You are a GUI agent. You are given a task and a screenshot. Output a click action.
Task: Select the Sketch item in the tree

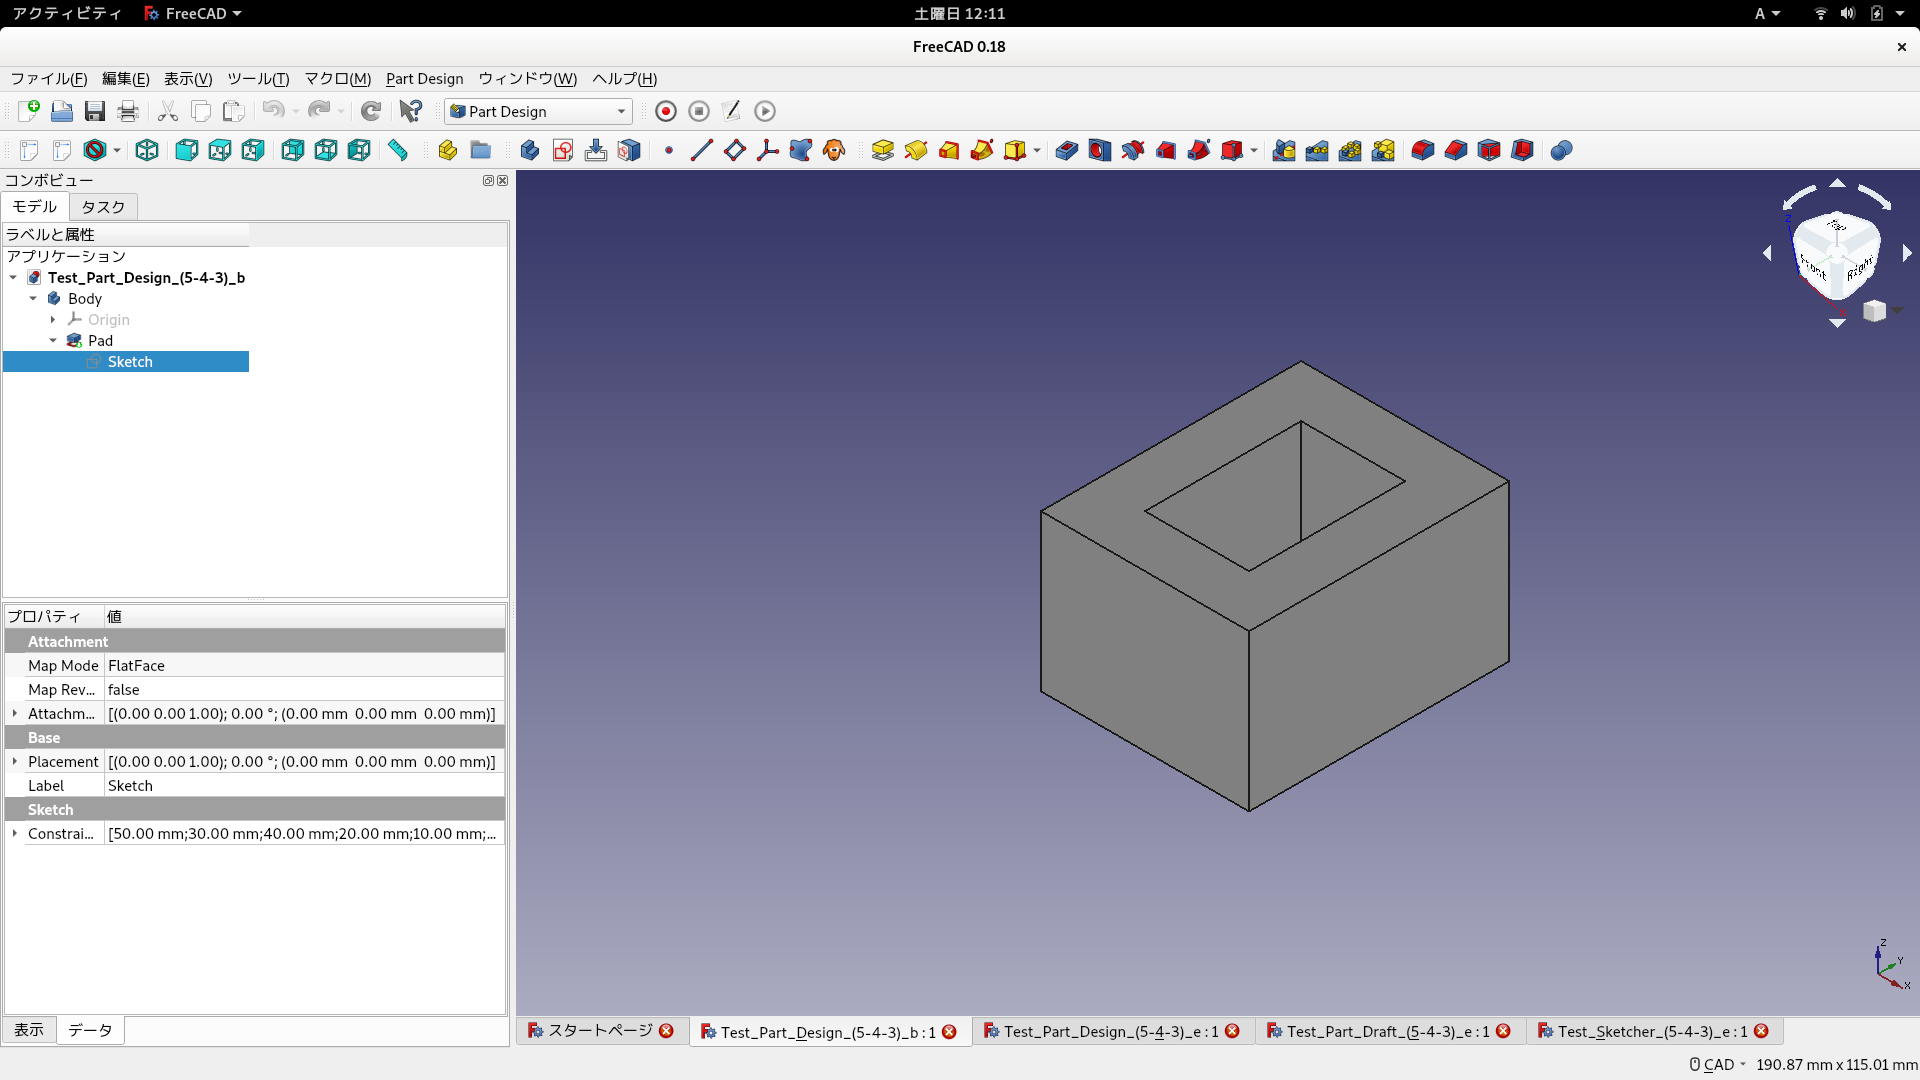point(129,361)
